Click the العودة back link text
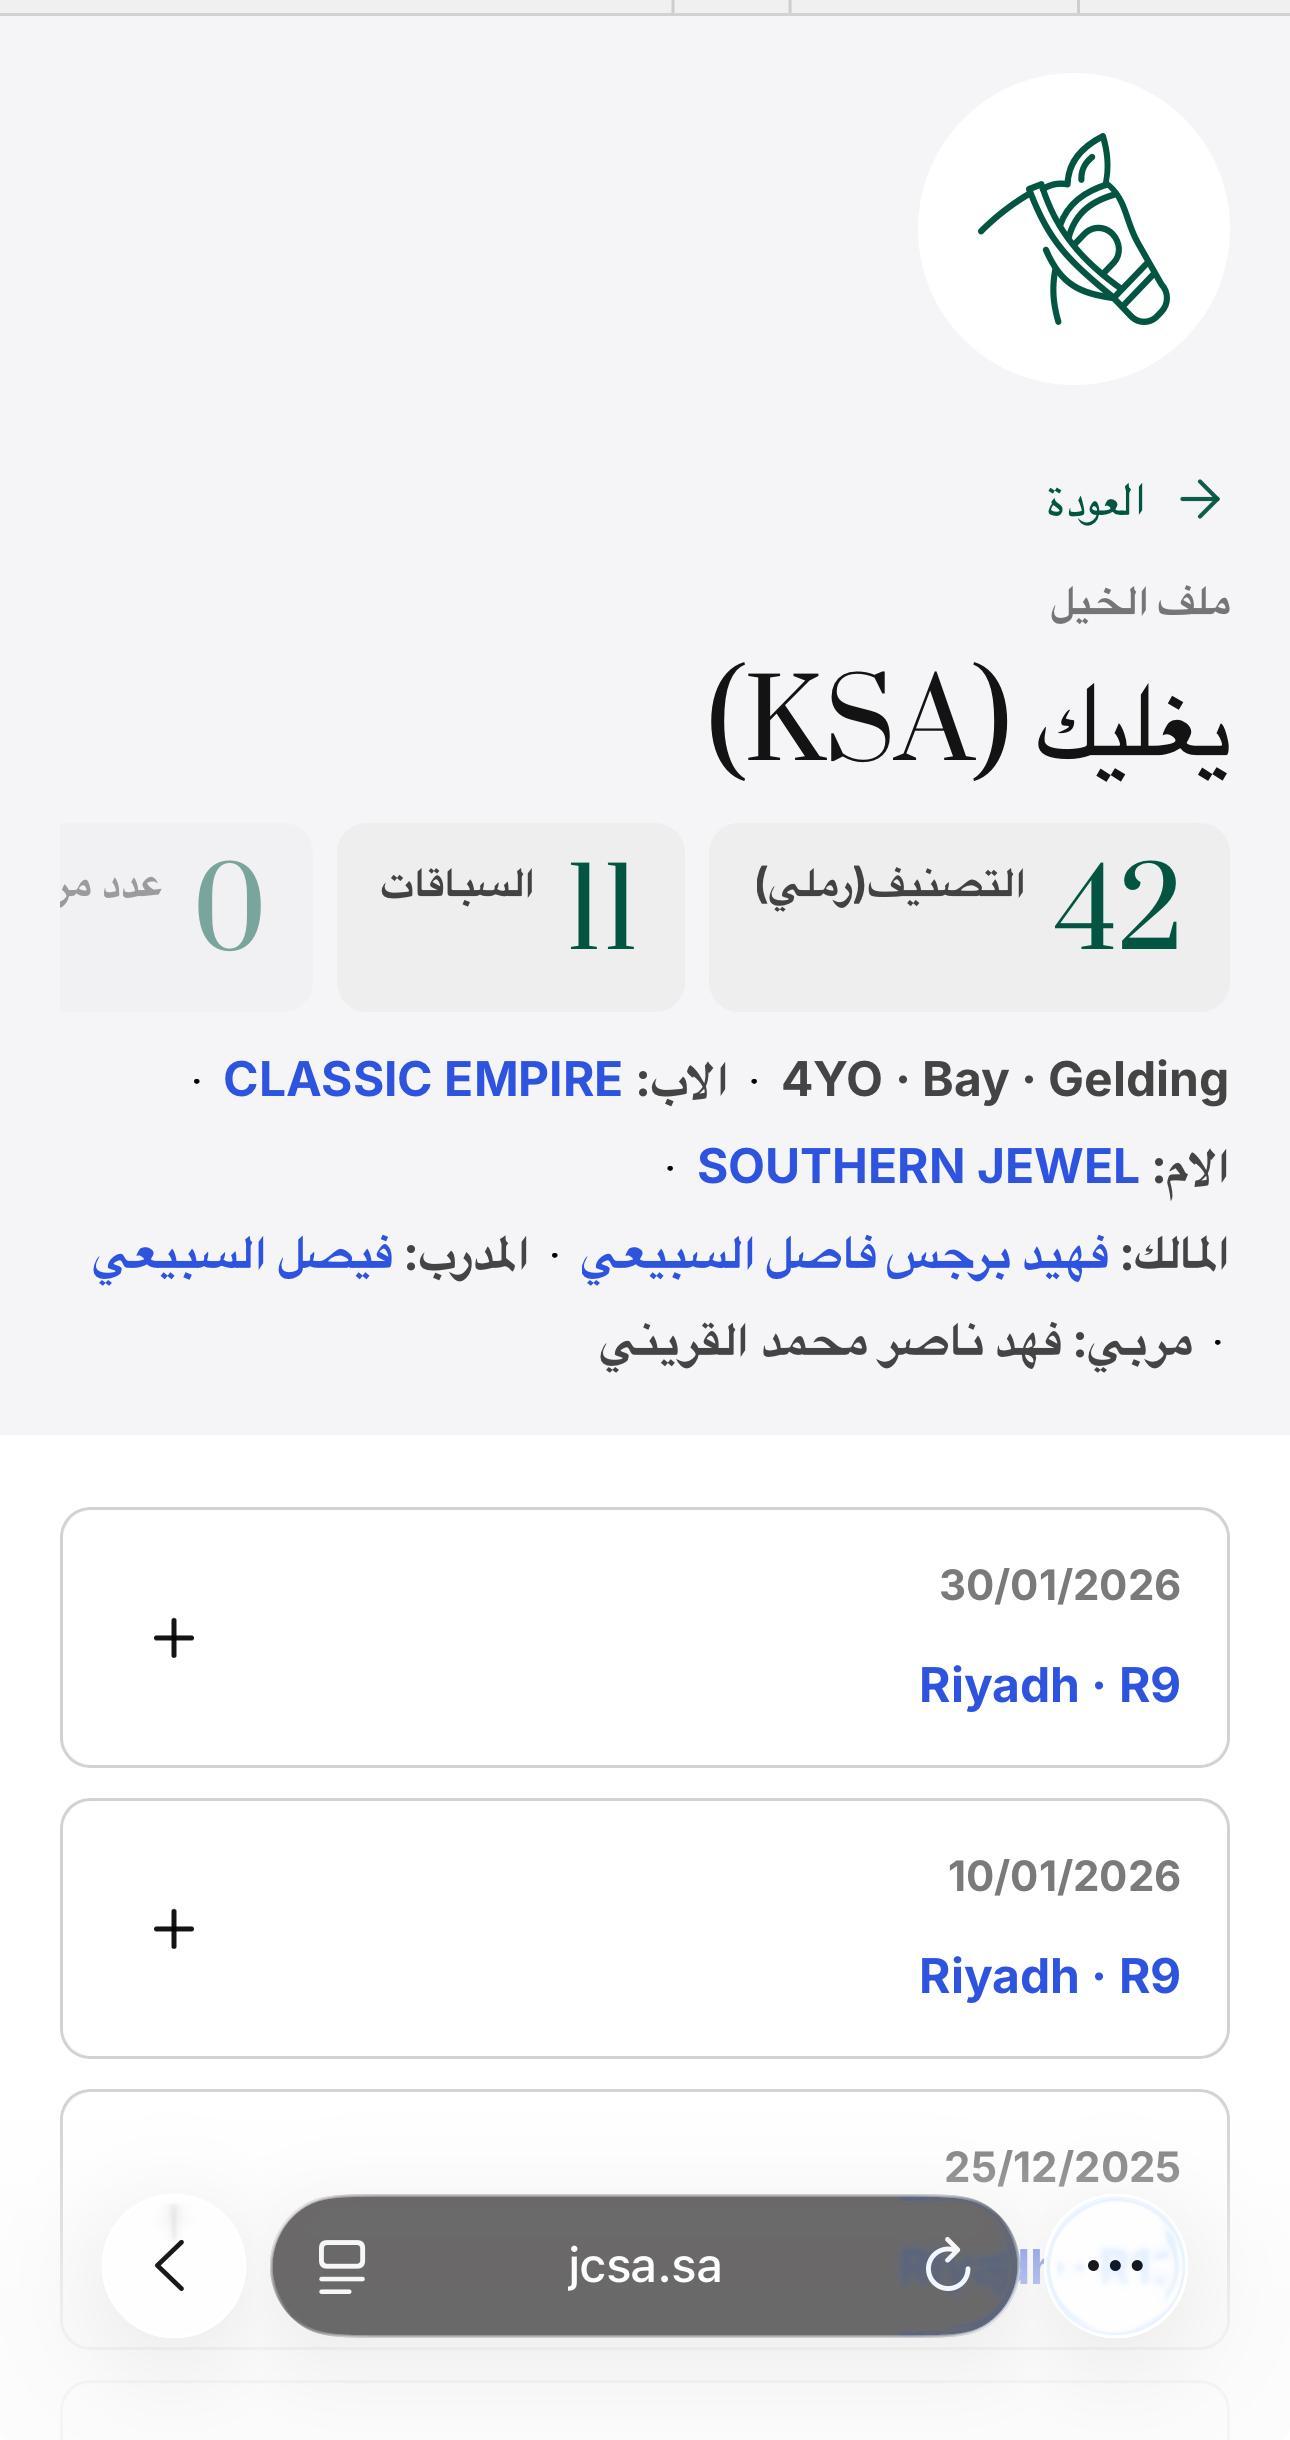 pyautogui.click(x=1095, y=500)
